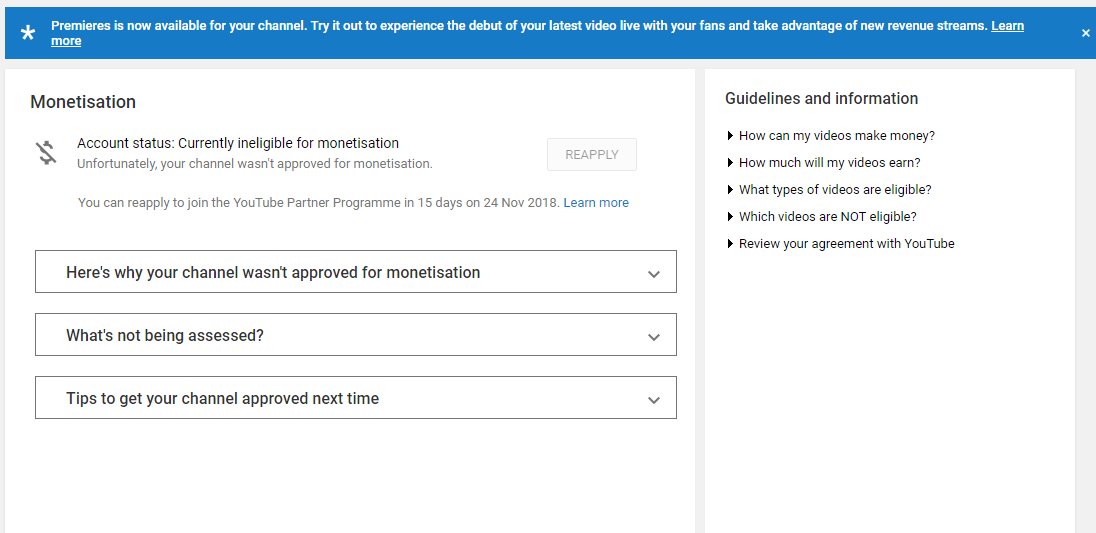This screenshot has width=1096, height=533.
Task: Click the "Guidelines and information" heading
Action: point(821,98)
